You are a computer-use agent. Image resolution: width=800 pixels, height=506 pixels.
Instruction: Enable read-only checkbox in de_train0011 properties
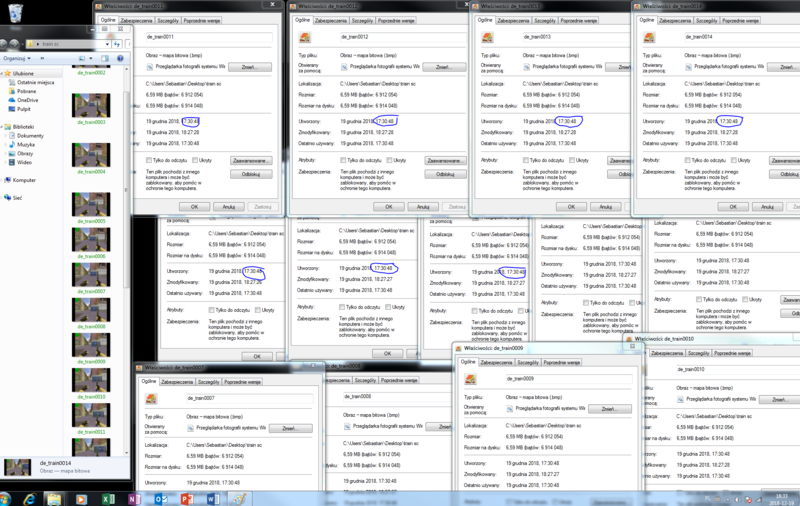pyautogui.click(x=151, y=160)
